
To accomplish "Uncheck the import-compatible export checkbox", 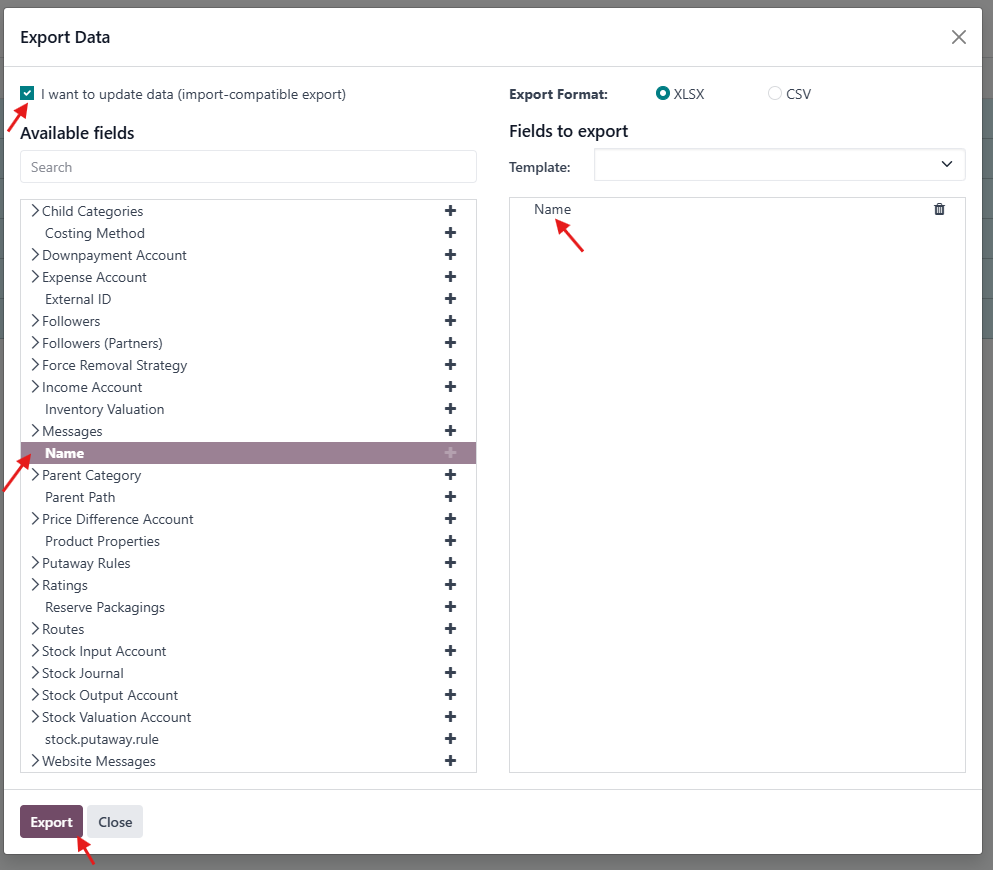I will click(27, 94).
